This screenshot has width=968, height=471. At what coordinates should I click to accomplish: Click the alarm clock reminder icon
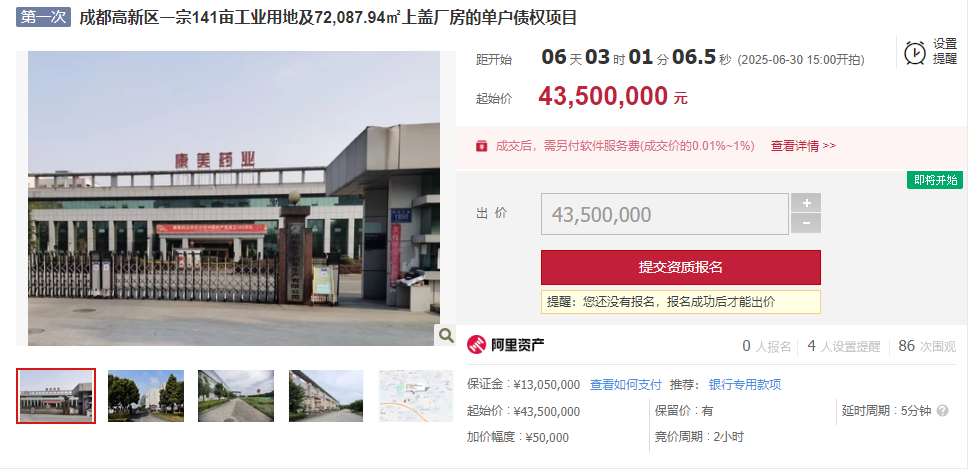tap(915, 53)
